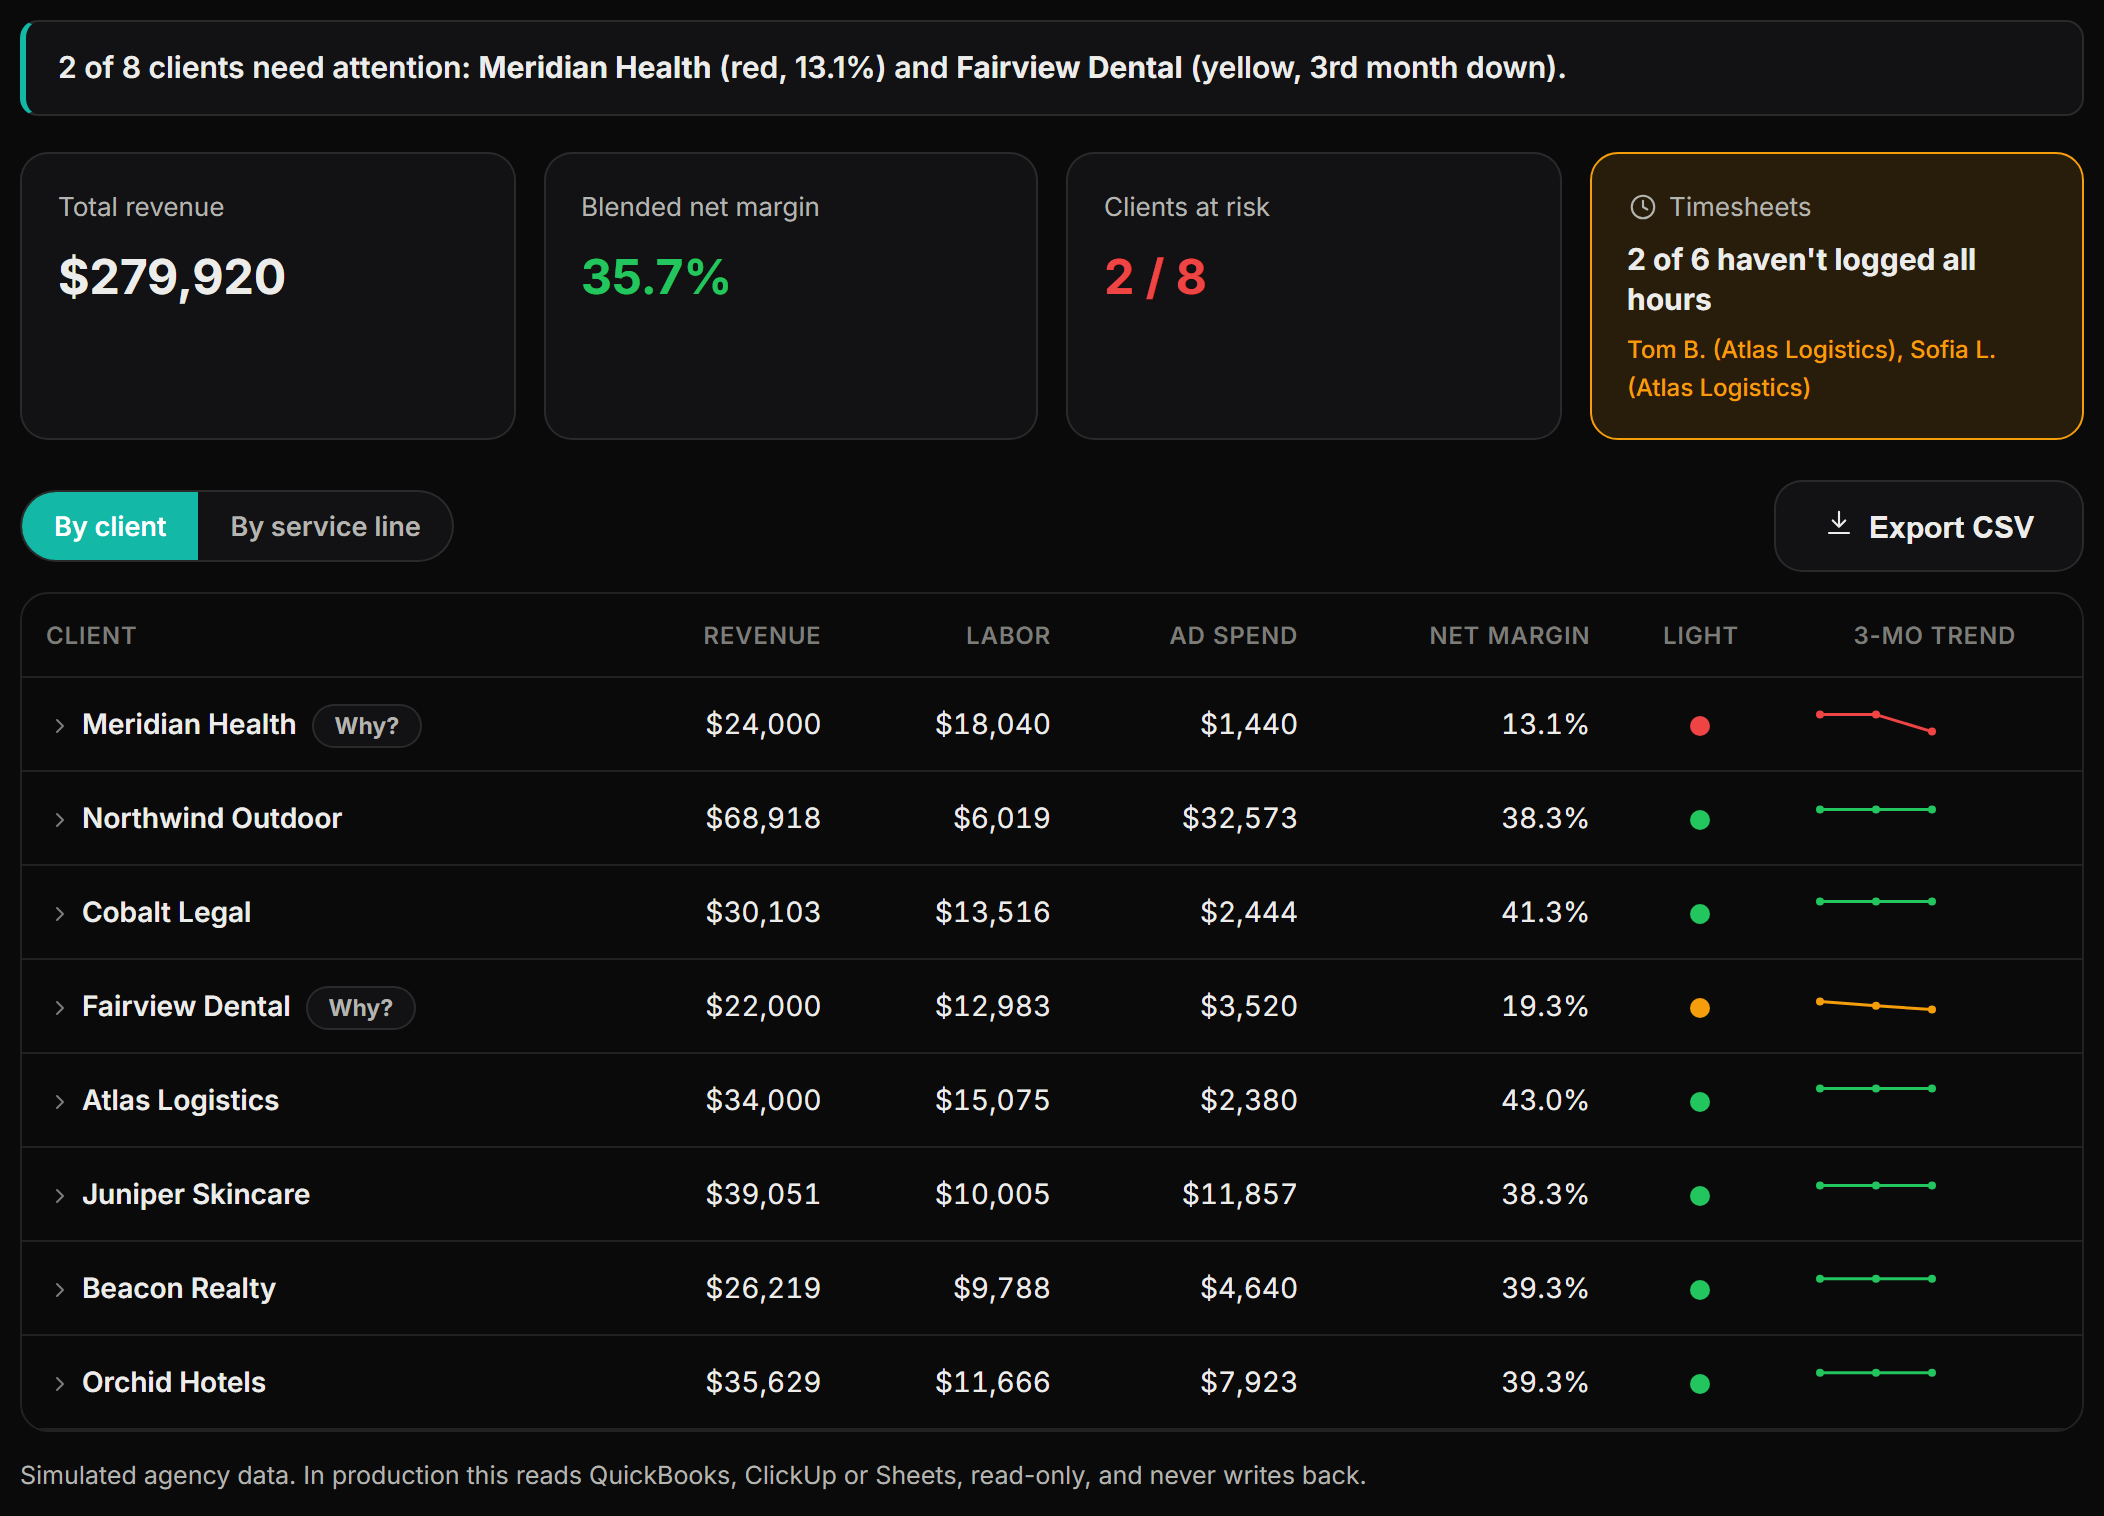Viewport: 2104px width, 1516px height.
Task: Click the Orchid Hotels green trend sparkline
Action: [1875, 1372]
